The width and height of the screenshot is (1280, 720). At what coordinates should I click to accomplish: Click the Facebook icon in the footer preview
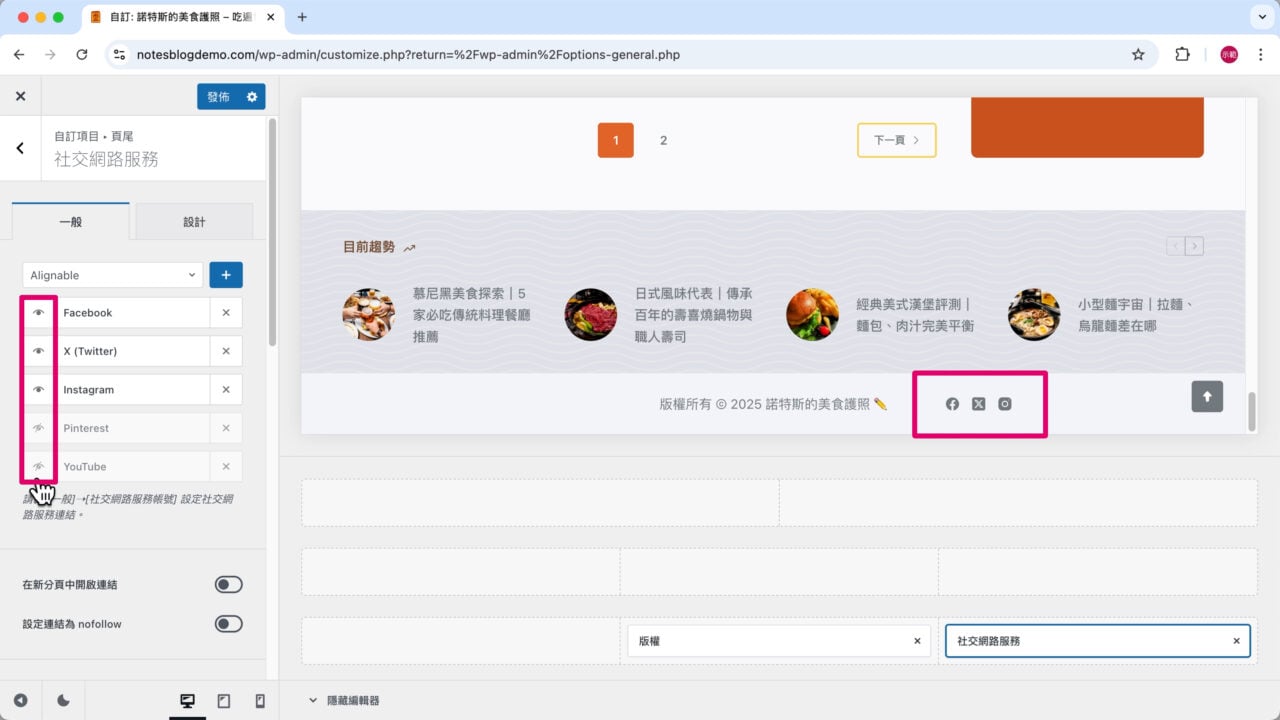pos(952,404)
